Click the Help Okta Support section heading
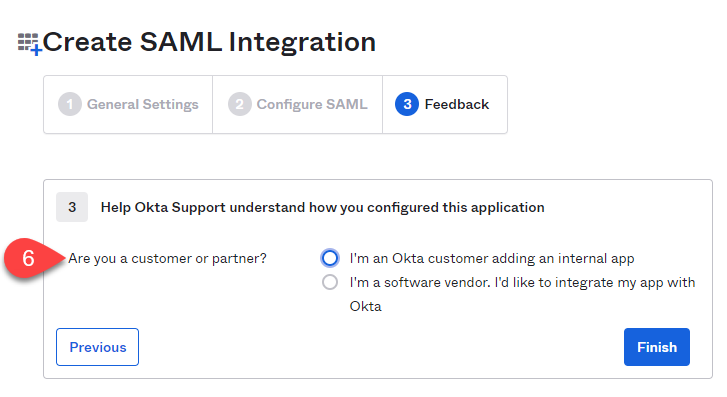 [323, 207]
